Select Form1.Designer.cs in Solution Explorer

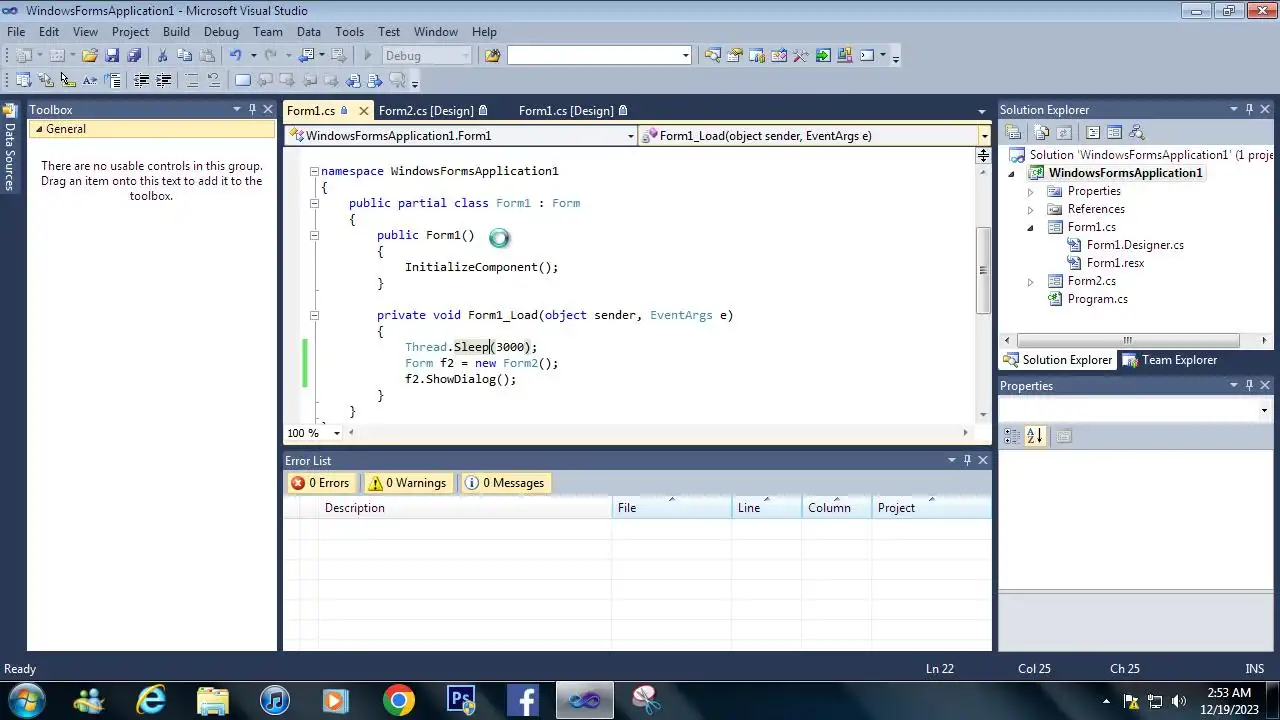pyautogui.click(x=1135, y=245)
